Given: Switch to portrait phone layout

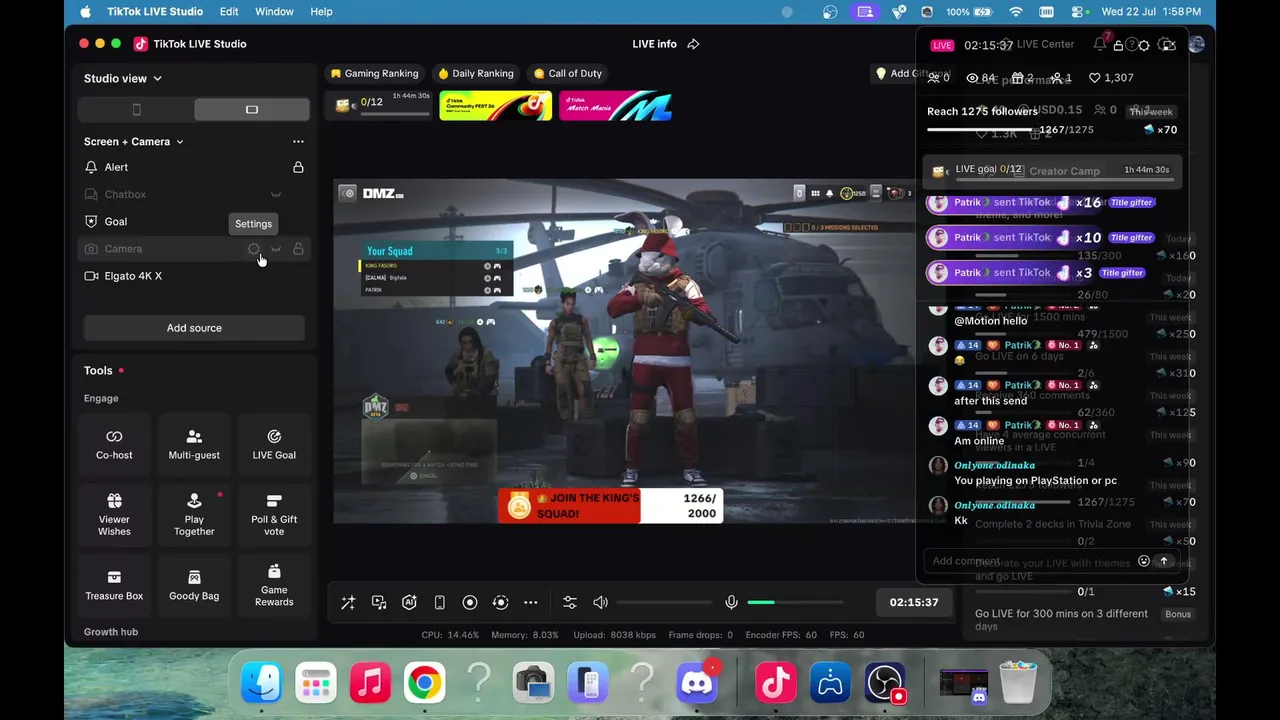Looking at the screenshot, I should click(x=137, y=109).
